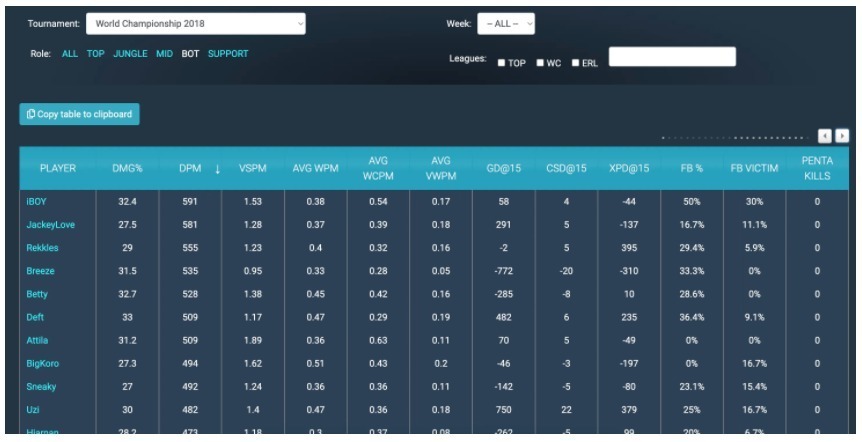The height and width of the screenshot is (442, 862).
Task: Open the Week dropdown
Action: tap(506, 24)
